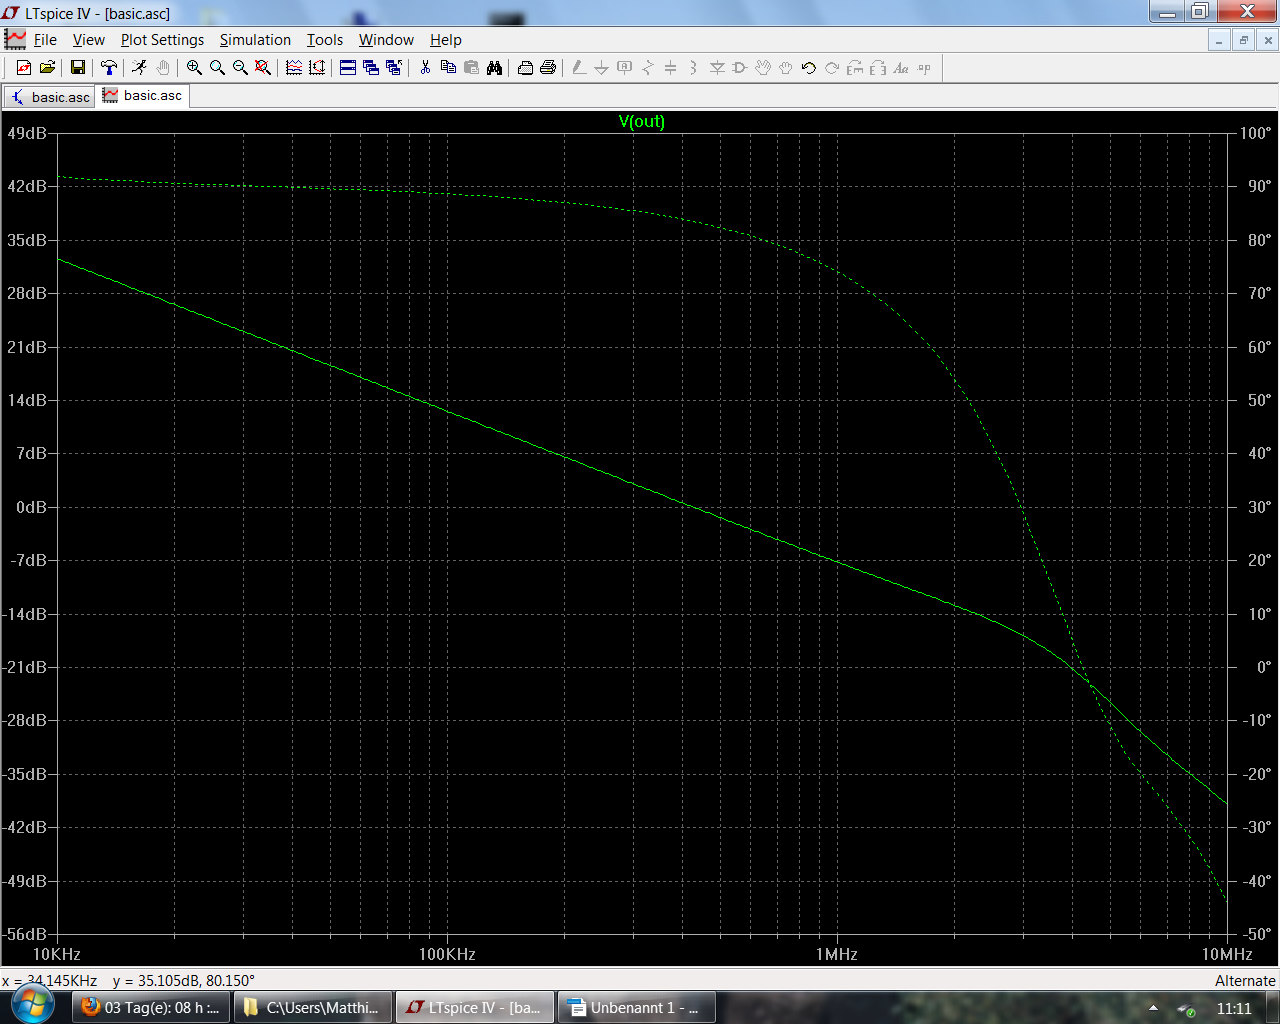The image size is (1280, 1024).
Task: Click the Mirror icon
Action: tap(878, 68)
